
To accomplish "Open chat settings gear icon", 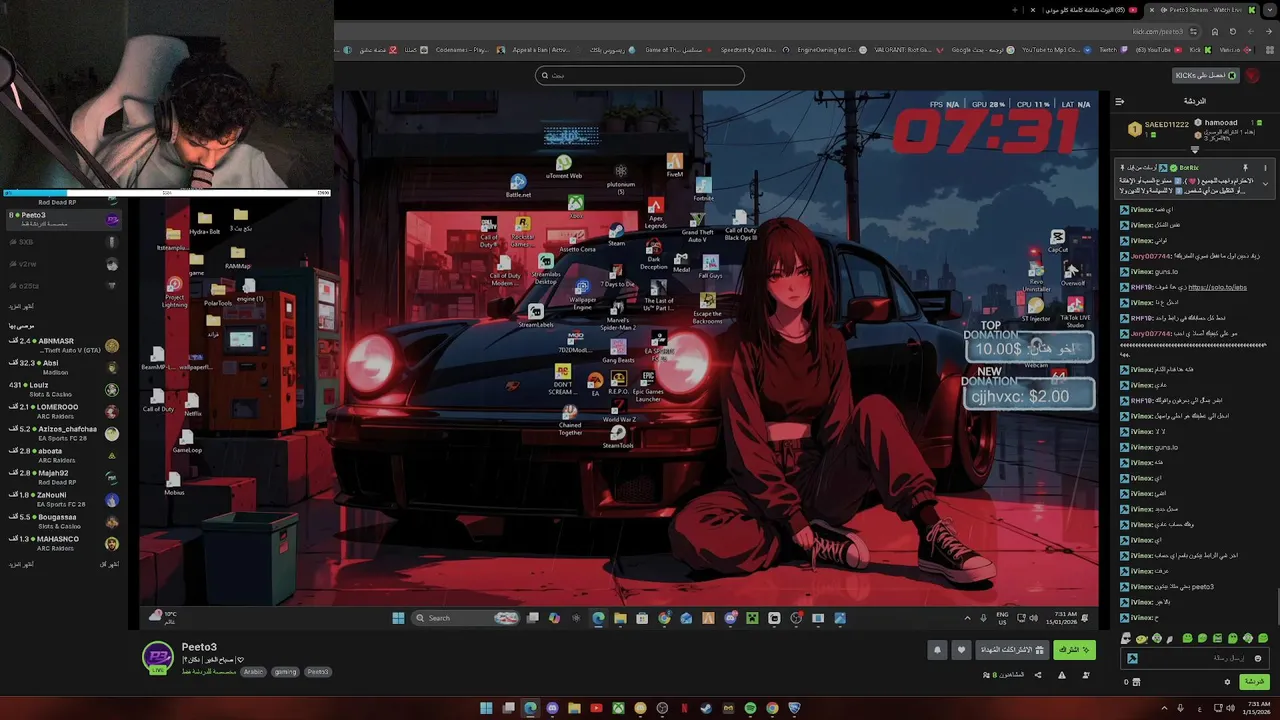I will [1227, 682].
